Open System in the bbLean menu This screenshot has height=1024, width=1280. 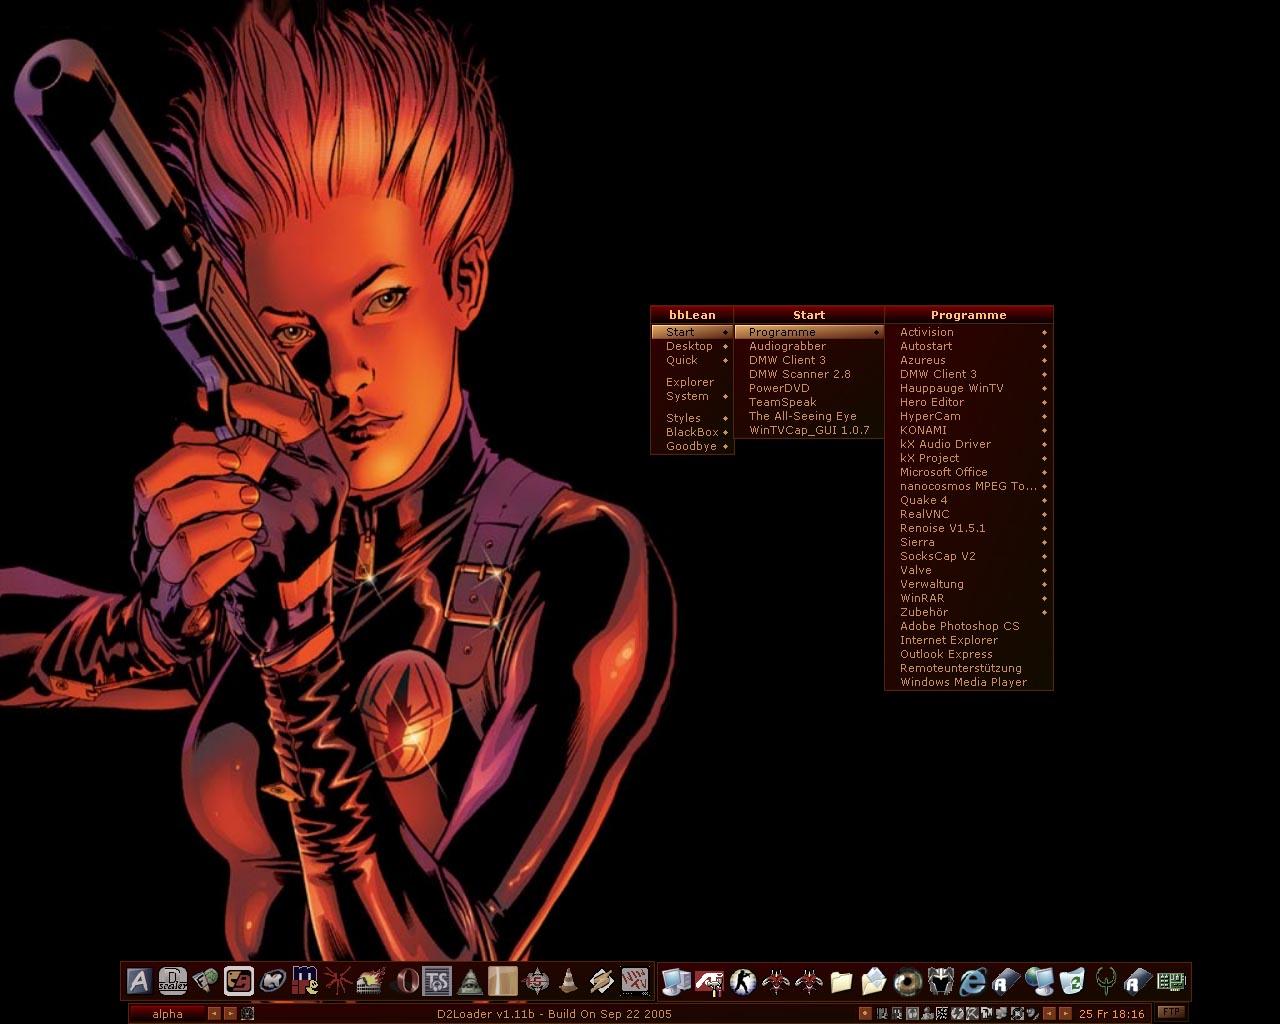pos(691,396)
